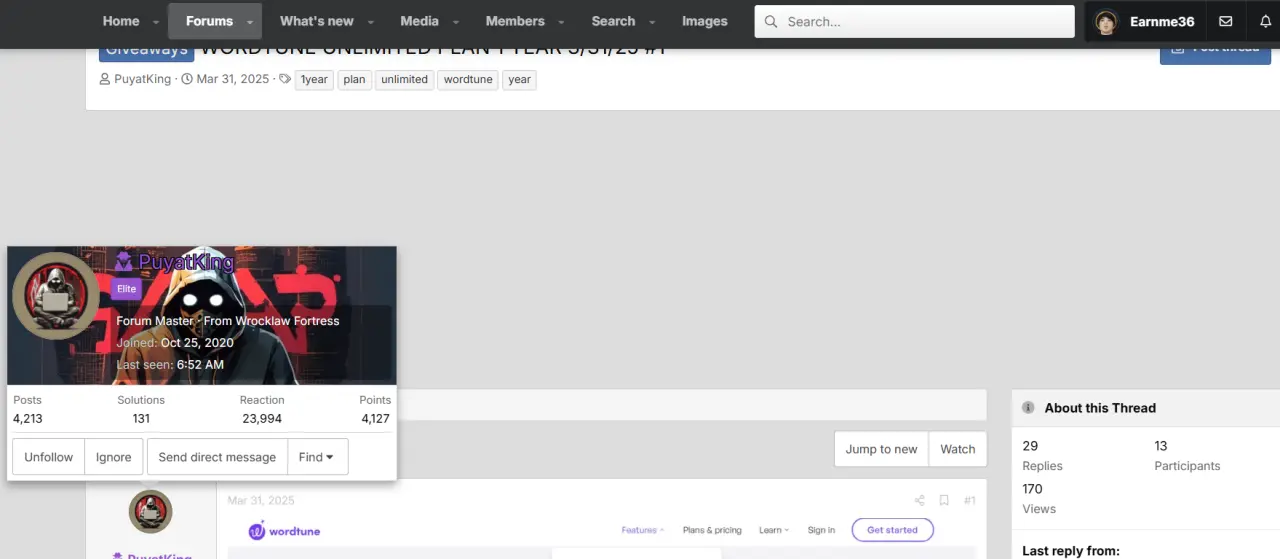Click the About this Thread info icon
Viewport: 1280px width, 559px height.
click(1028, 408)
